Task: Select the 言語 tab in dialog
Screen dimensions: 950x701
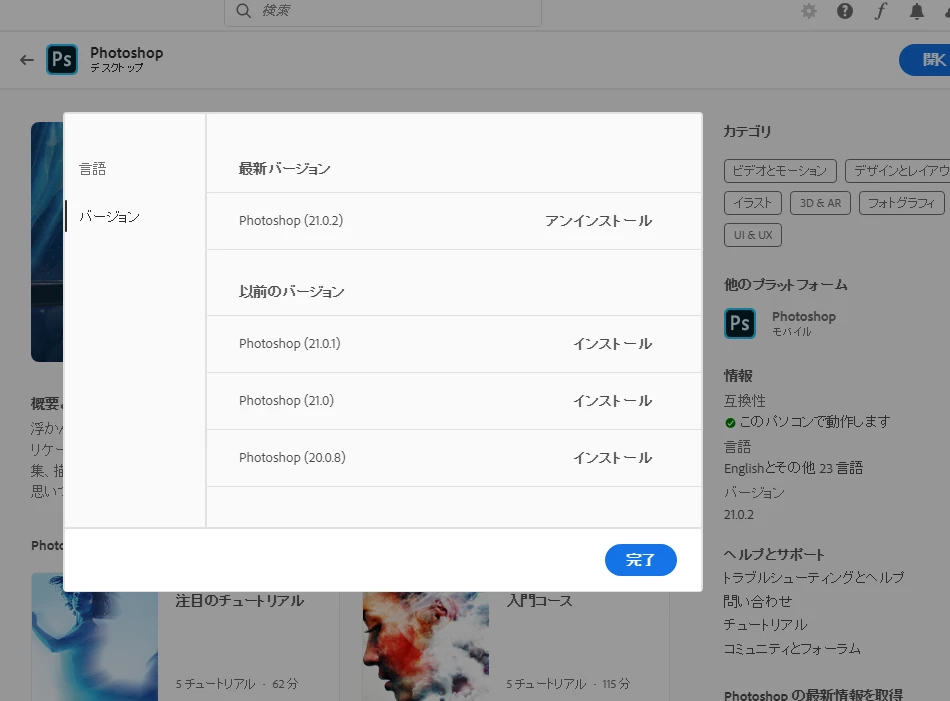Action: (93, 168)
